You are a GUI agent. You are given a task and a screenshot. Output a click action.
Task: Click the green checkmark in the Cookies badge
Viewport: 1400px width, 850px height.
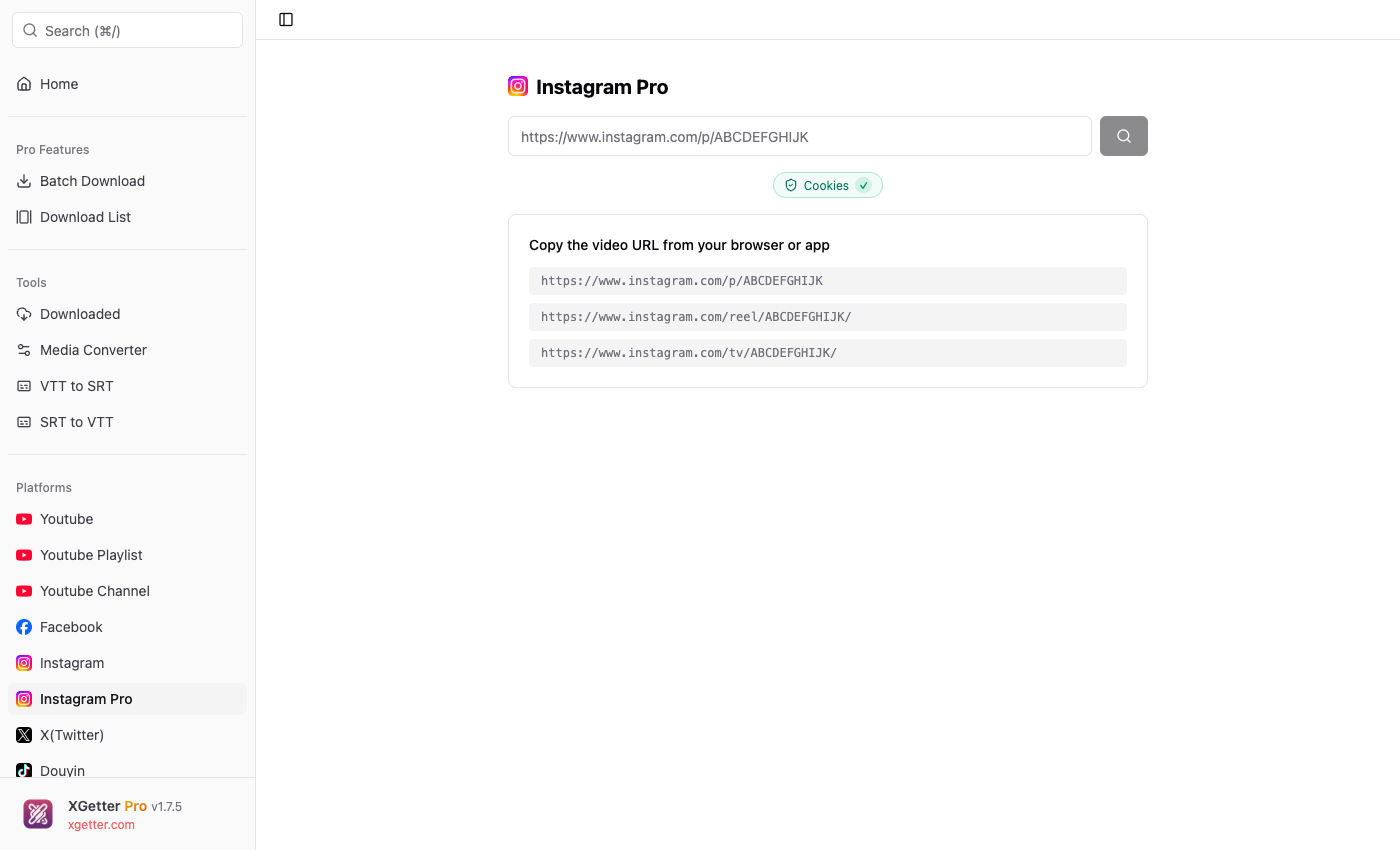tap(864, 185)
